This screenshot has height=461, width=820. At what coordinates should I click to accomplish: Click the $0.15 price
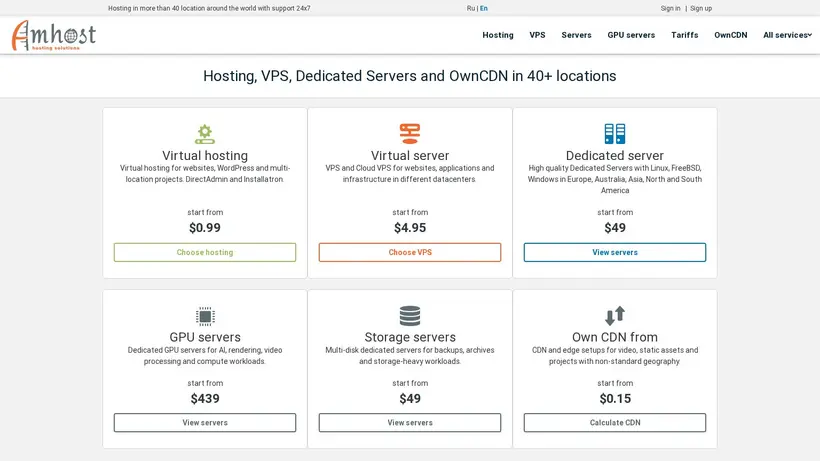615,399
